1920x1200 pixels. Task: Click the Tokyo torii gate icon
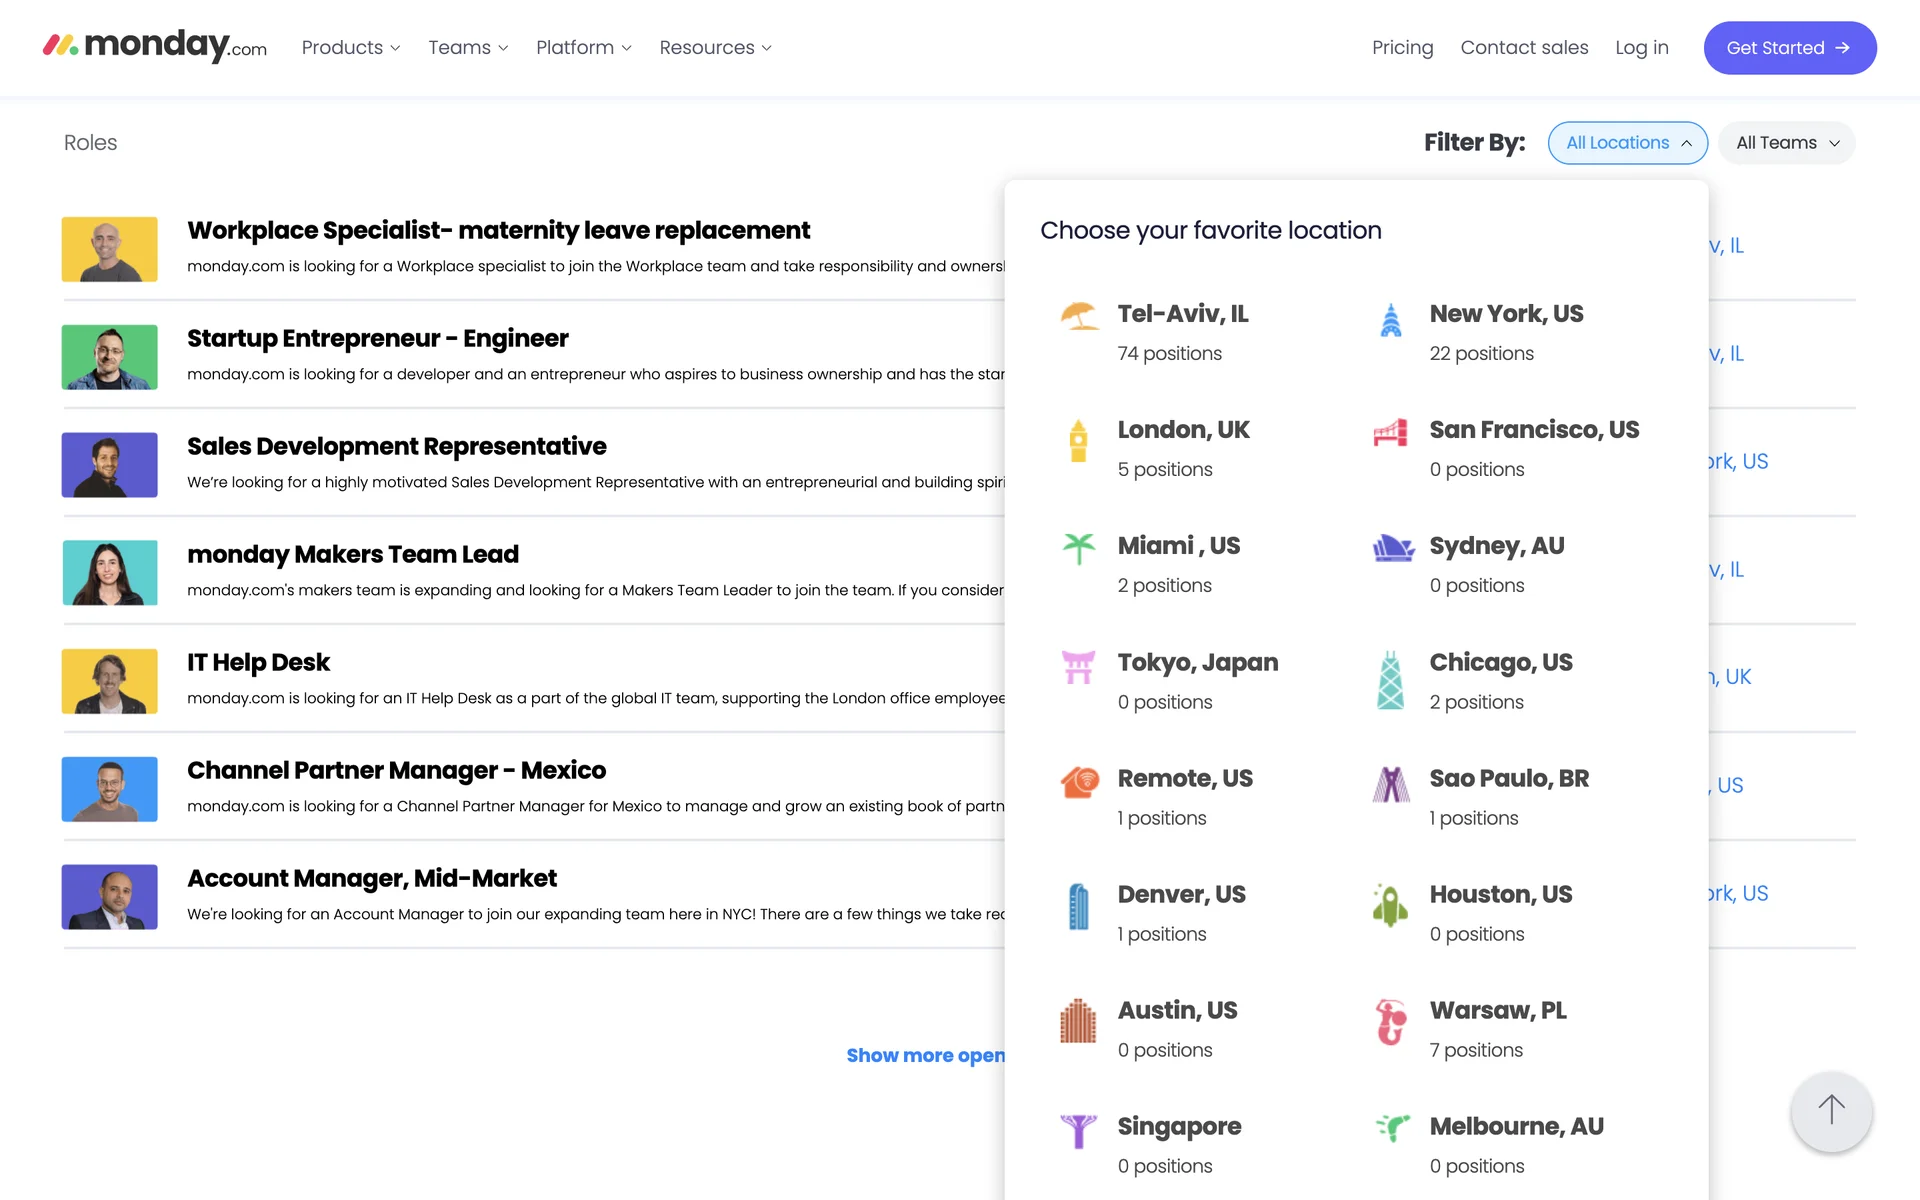coord(1078,666)
